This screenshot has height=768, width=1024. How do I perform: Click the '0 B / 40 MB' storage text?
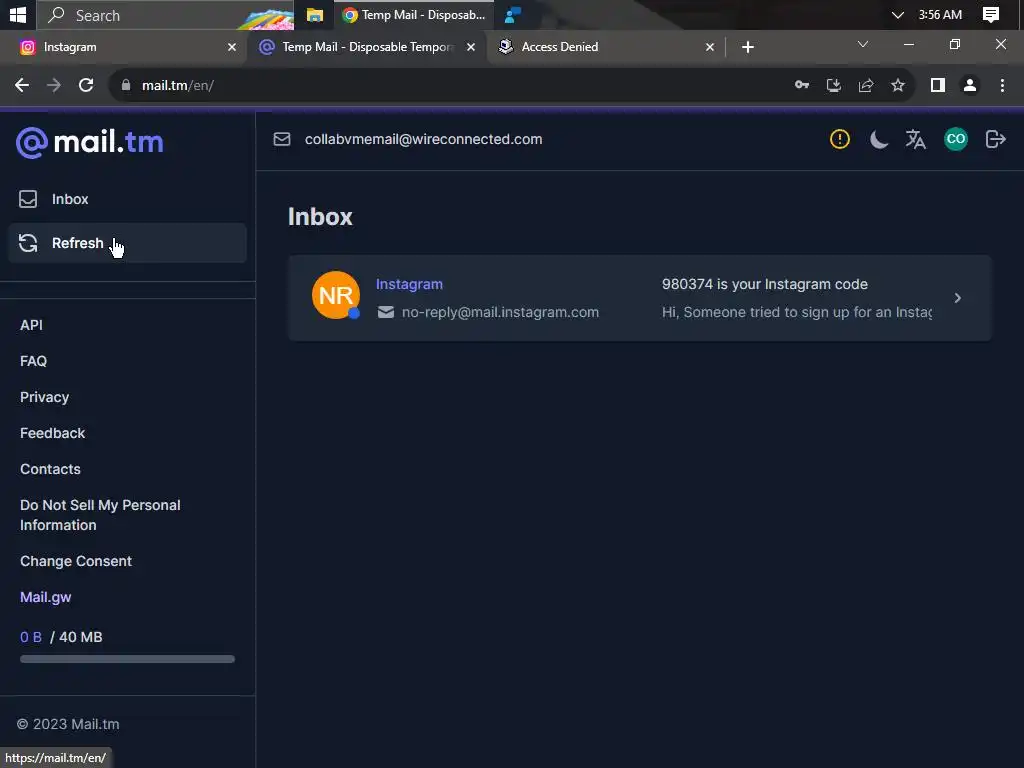coord(61,637)
